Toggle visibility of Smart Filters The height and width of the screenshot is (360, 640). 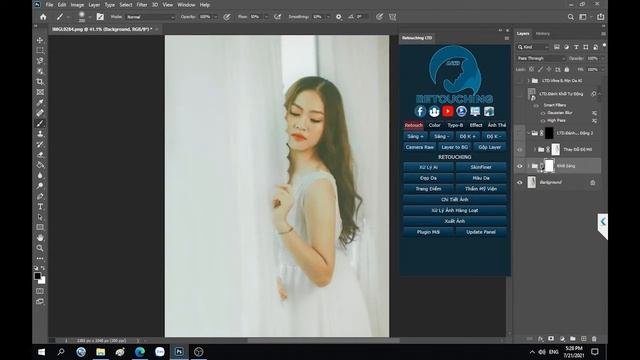tap(536, 105)
